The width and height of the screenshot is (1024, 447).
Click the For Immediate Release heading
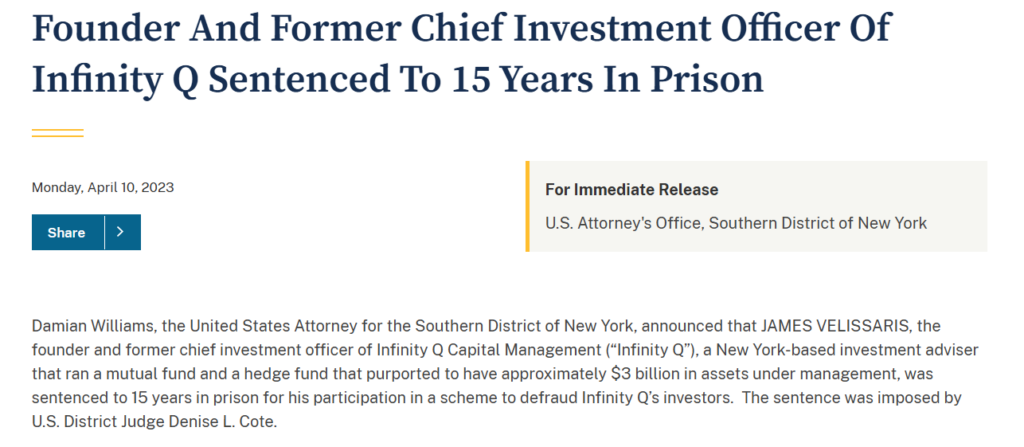tap(632, 190)
